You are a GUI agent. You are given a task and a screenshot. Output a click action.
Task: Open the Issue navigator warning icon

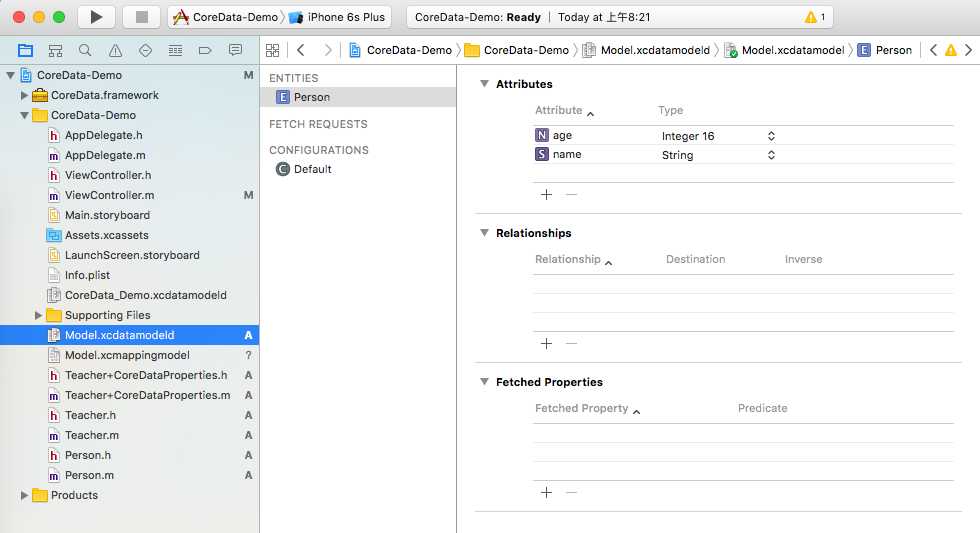point(115,51)
